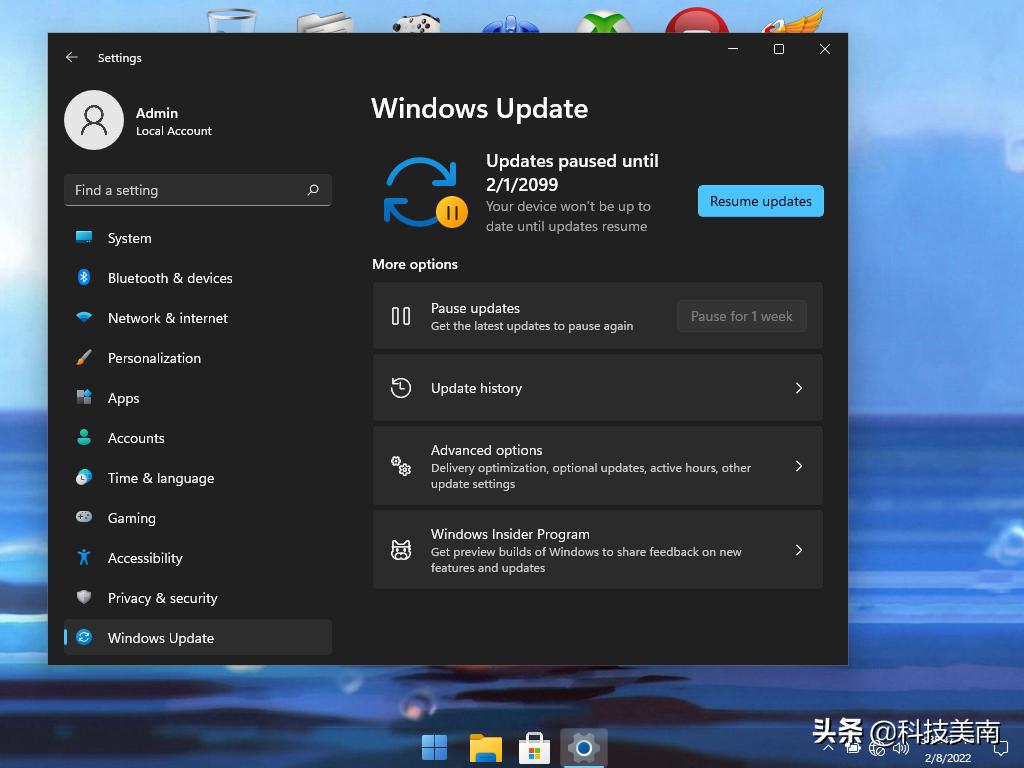This screenshot has height=768, width=1024.
Task: Open Microsoft Store from the taskbar
Action: point(534,746)
